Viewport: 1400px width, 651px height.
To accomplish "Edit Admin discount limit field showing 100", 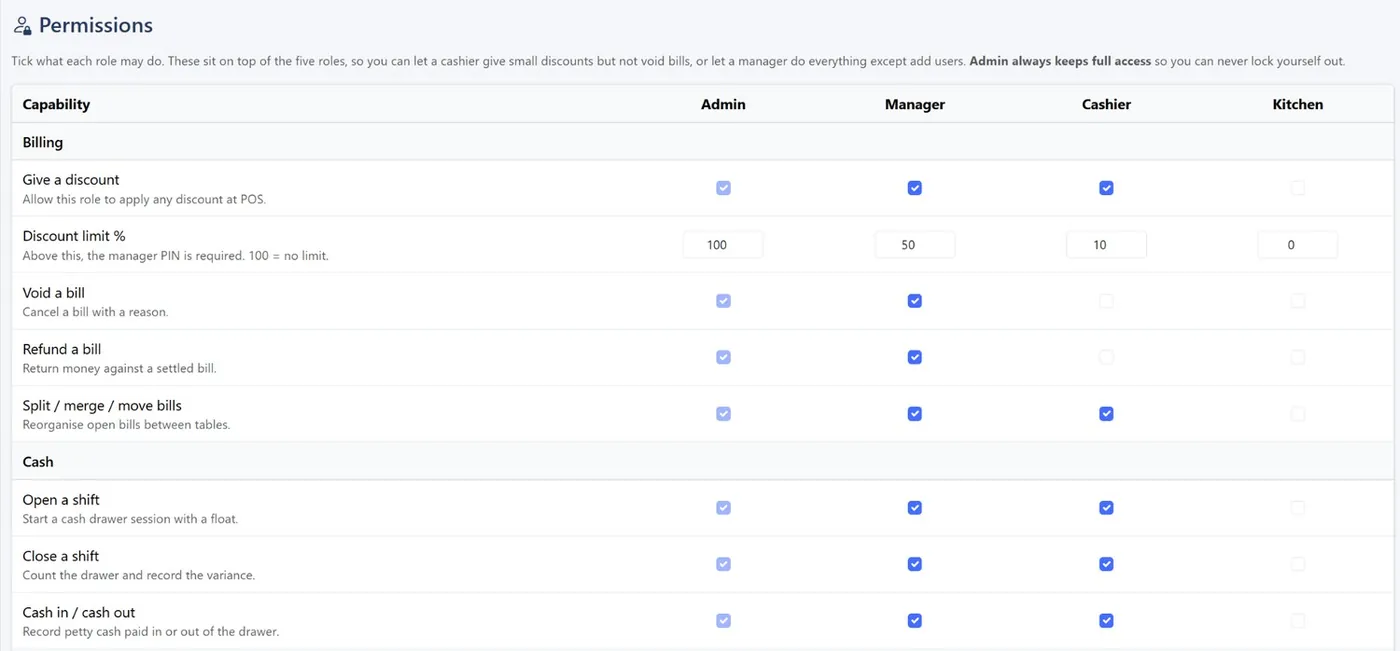I will 723,245.
